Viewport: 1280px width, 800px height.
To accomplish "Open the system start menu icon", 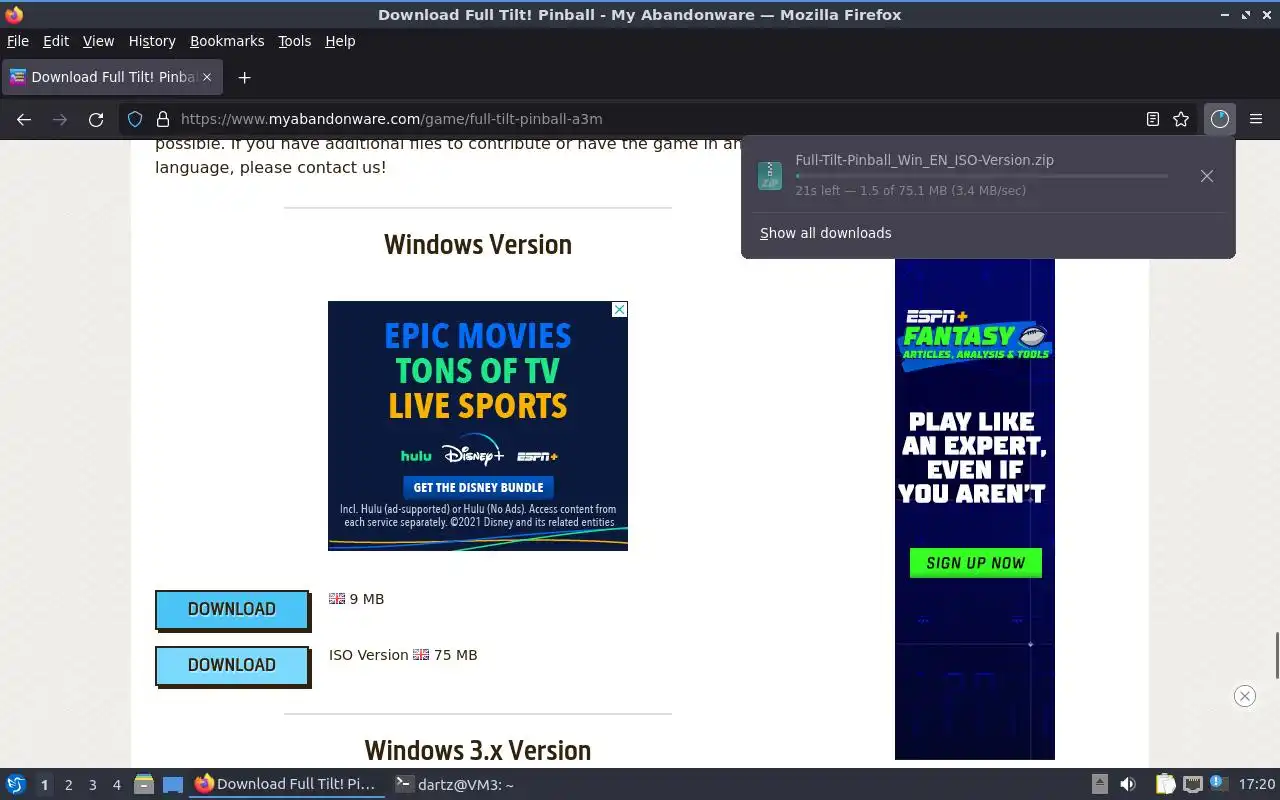I will pos(15,784).
